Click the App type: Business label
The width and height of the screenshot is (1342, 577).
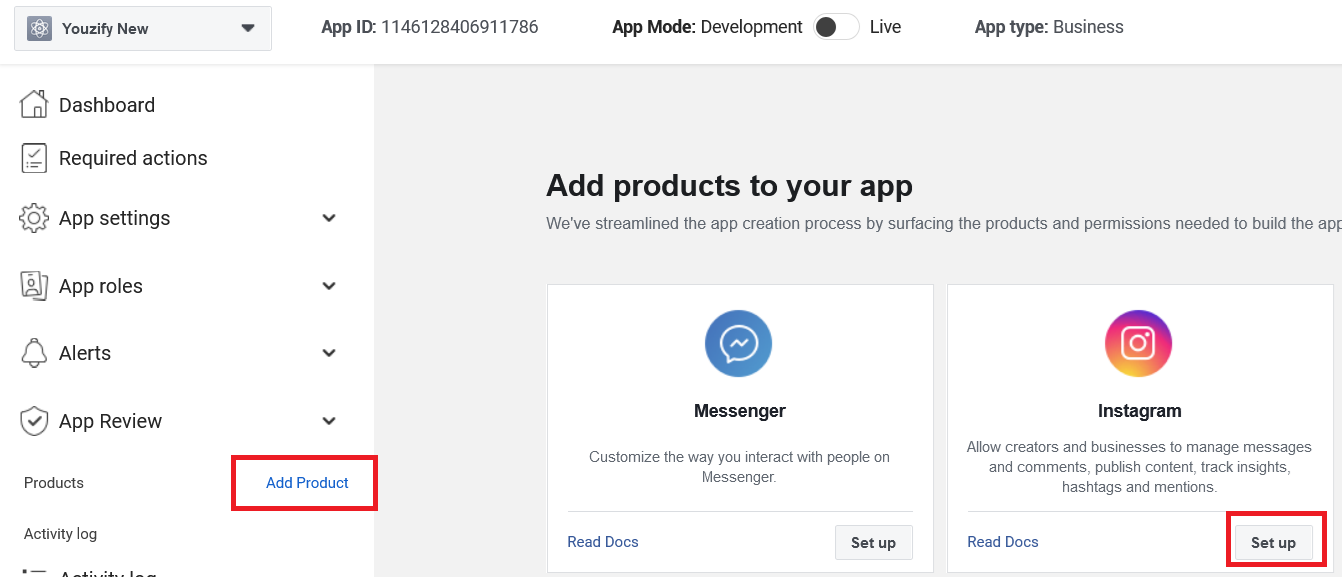(1049, 27)
